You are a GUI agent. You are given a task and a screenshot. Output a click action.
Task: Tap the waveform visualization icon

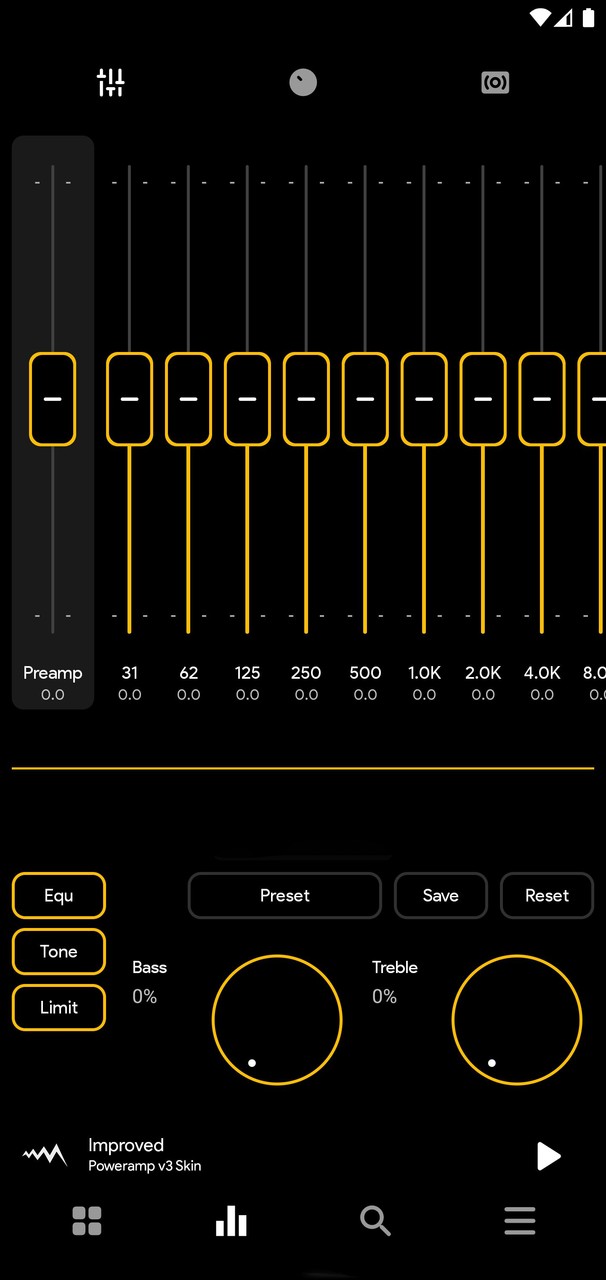click(45, 1155)
